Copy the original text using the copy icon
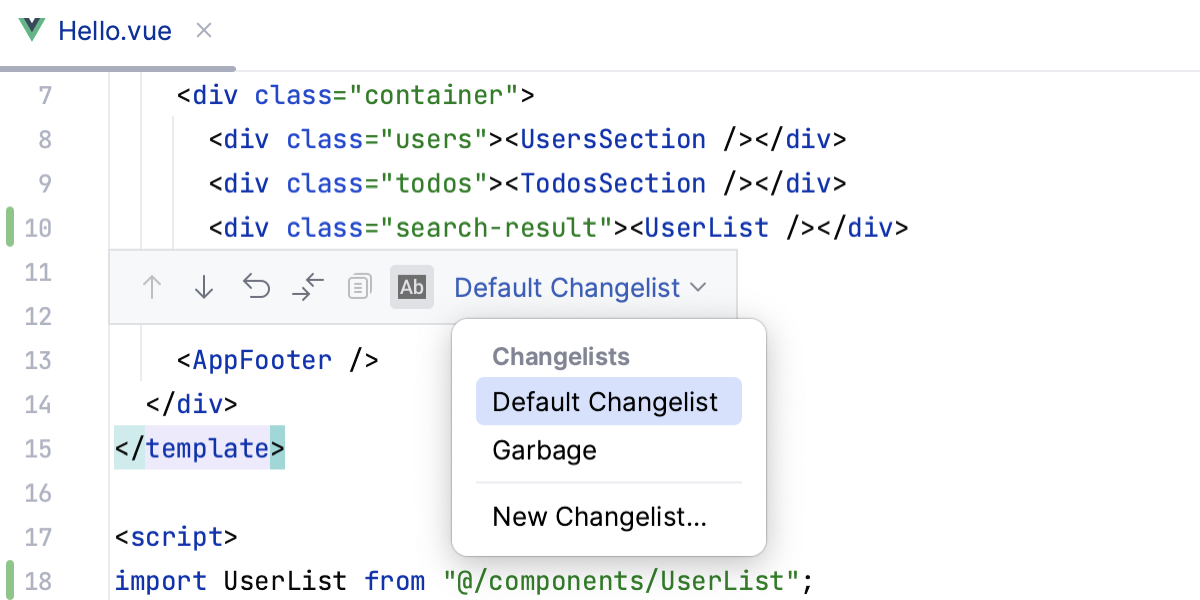This screenshot has width=1200, height=600. point(358,287)
